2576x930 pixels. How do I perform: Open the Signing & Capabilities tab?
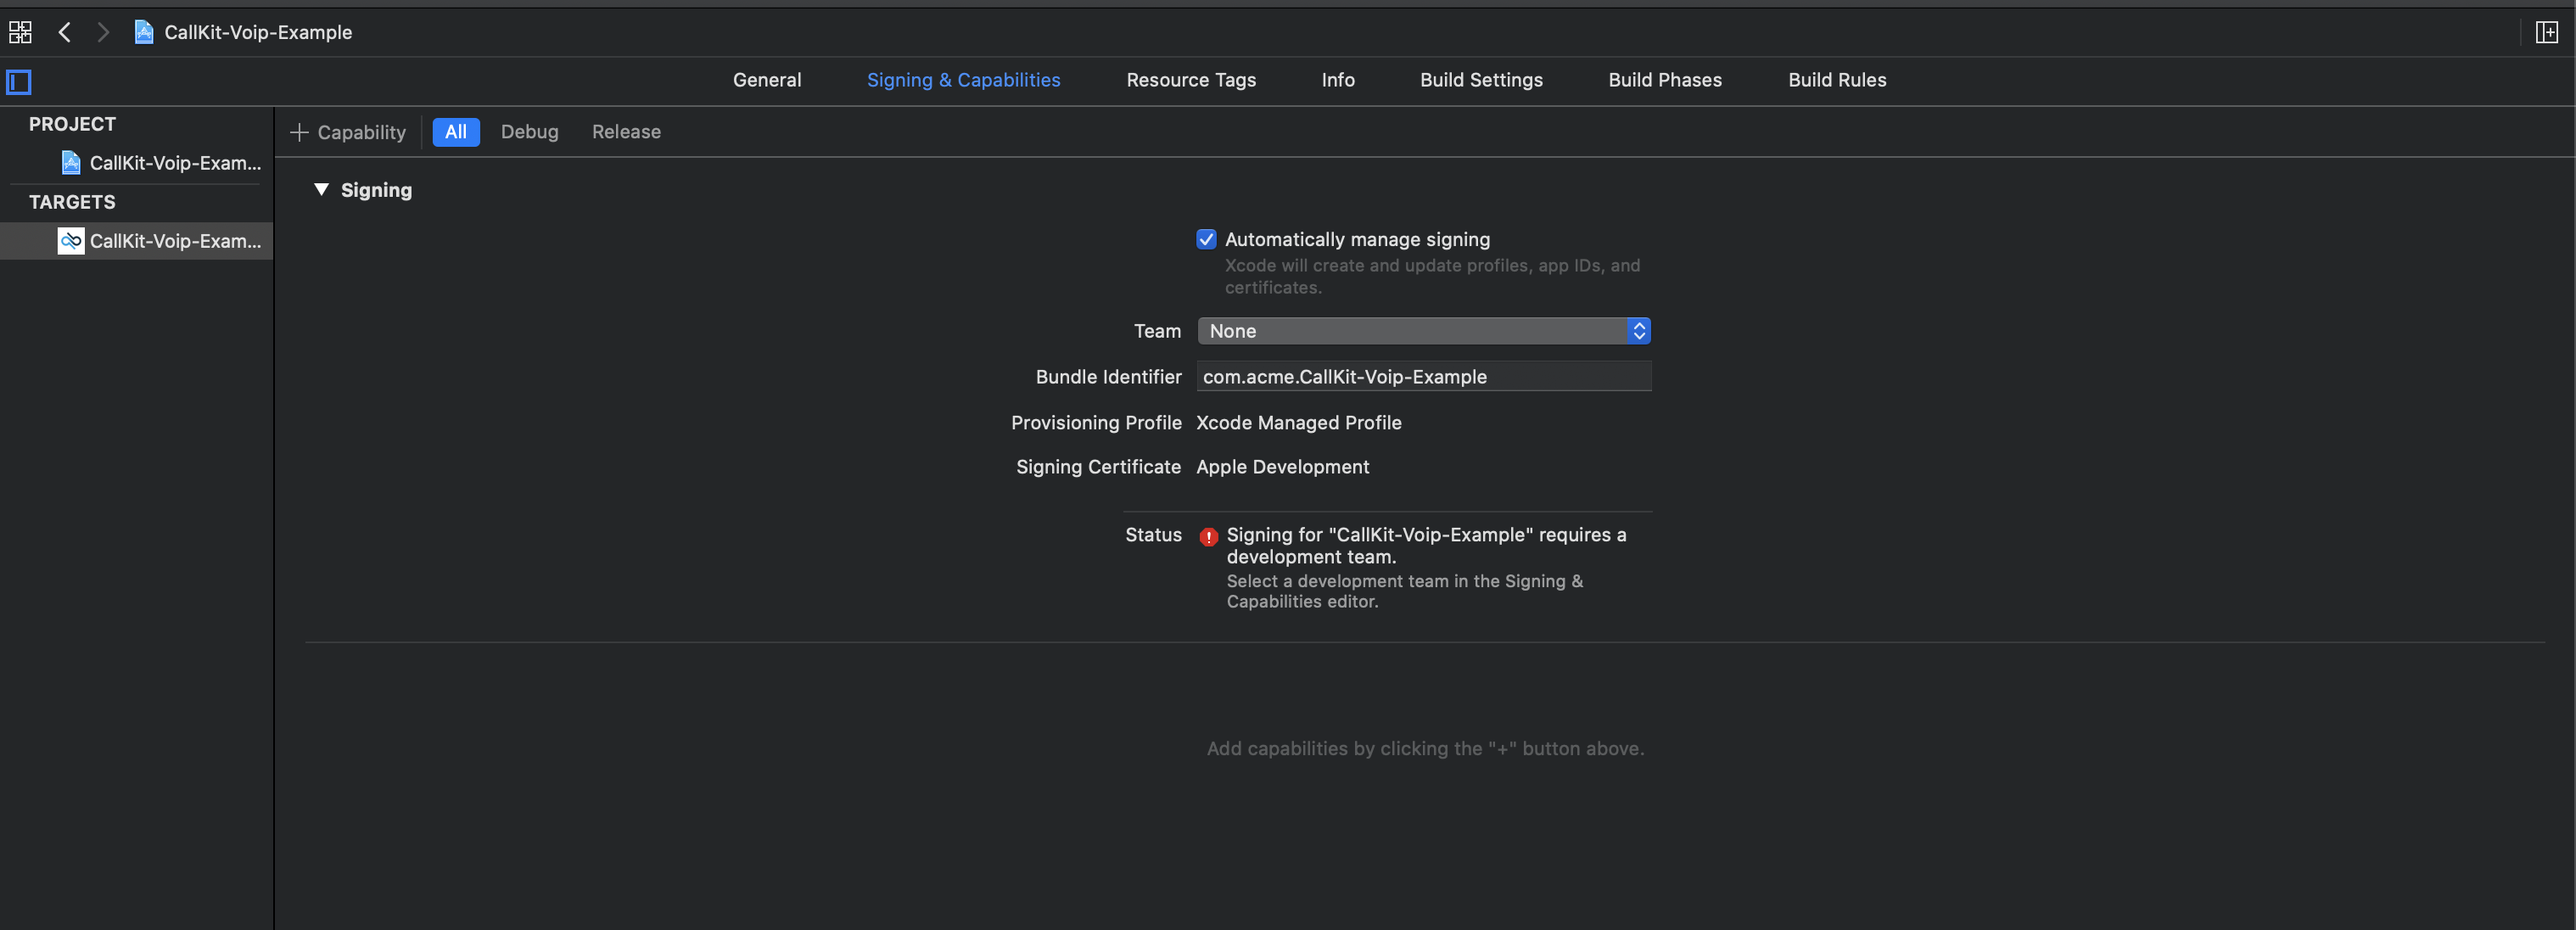[x=963, y=80]
